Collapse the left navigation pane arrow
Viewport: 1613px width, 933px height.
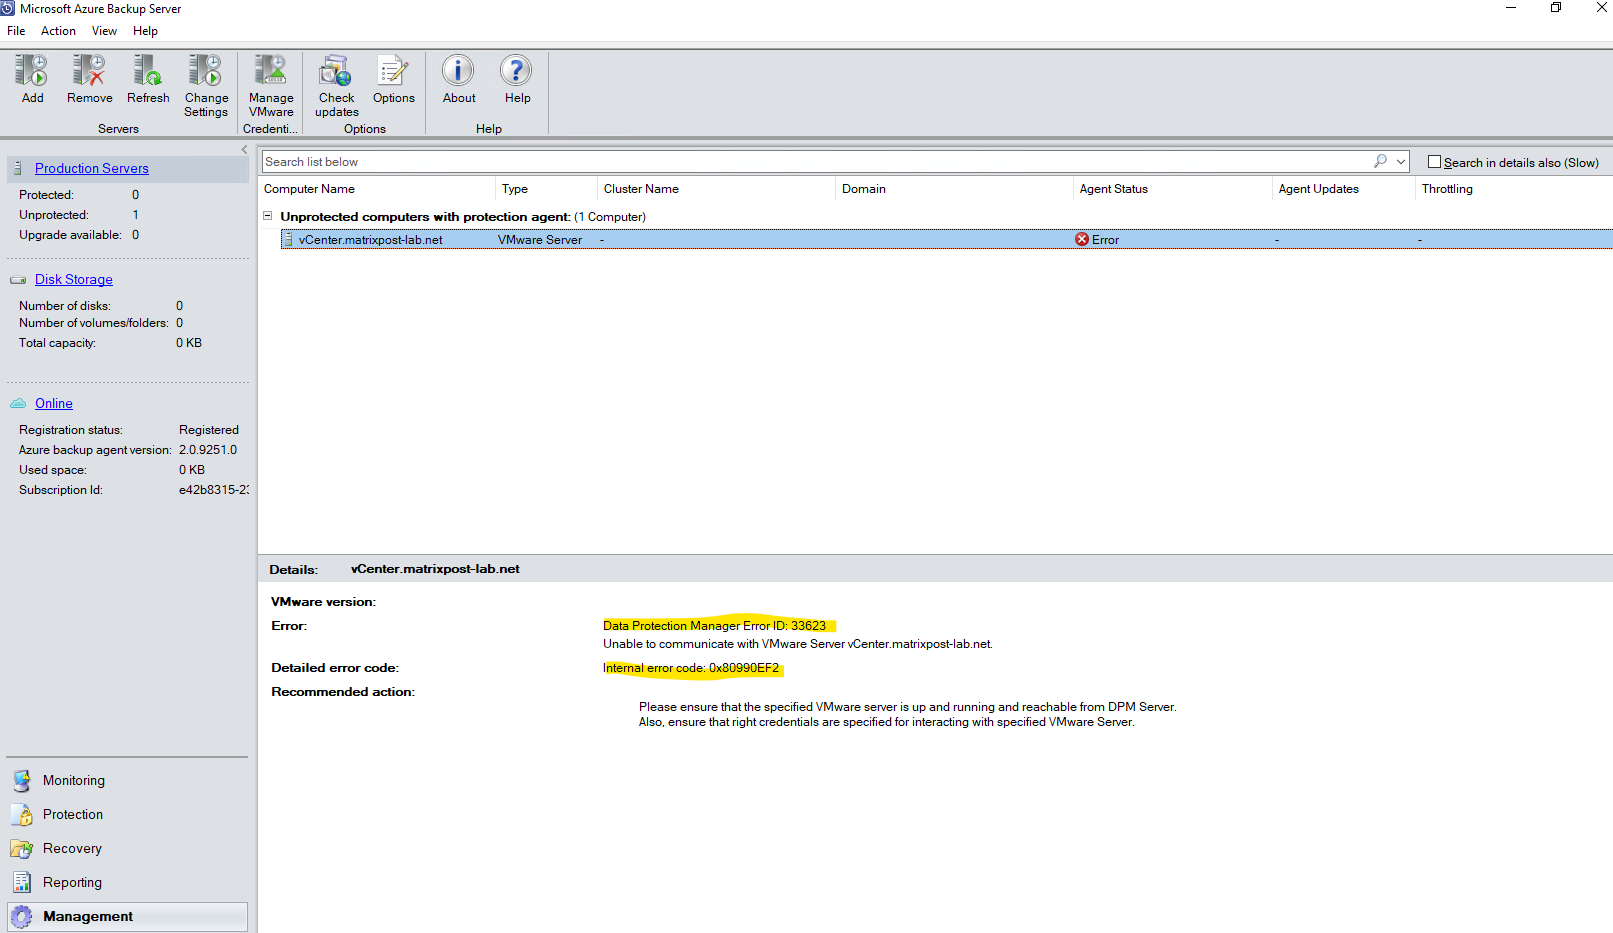[x=244, y=150]
